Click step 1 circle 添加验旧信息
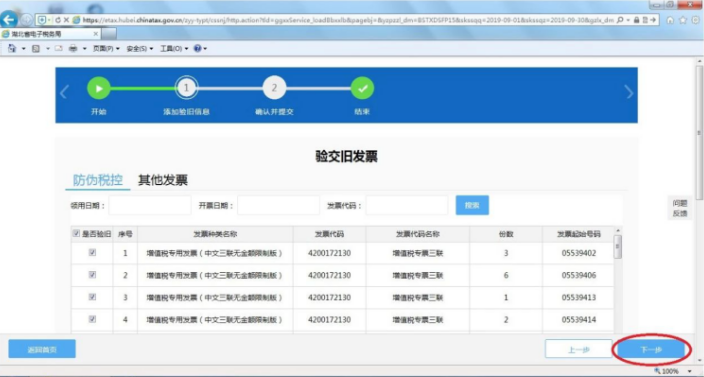The image size is (704, 377). click(x=186, y=88)
